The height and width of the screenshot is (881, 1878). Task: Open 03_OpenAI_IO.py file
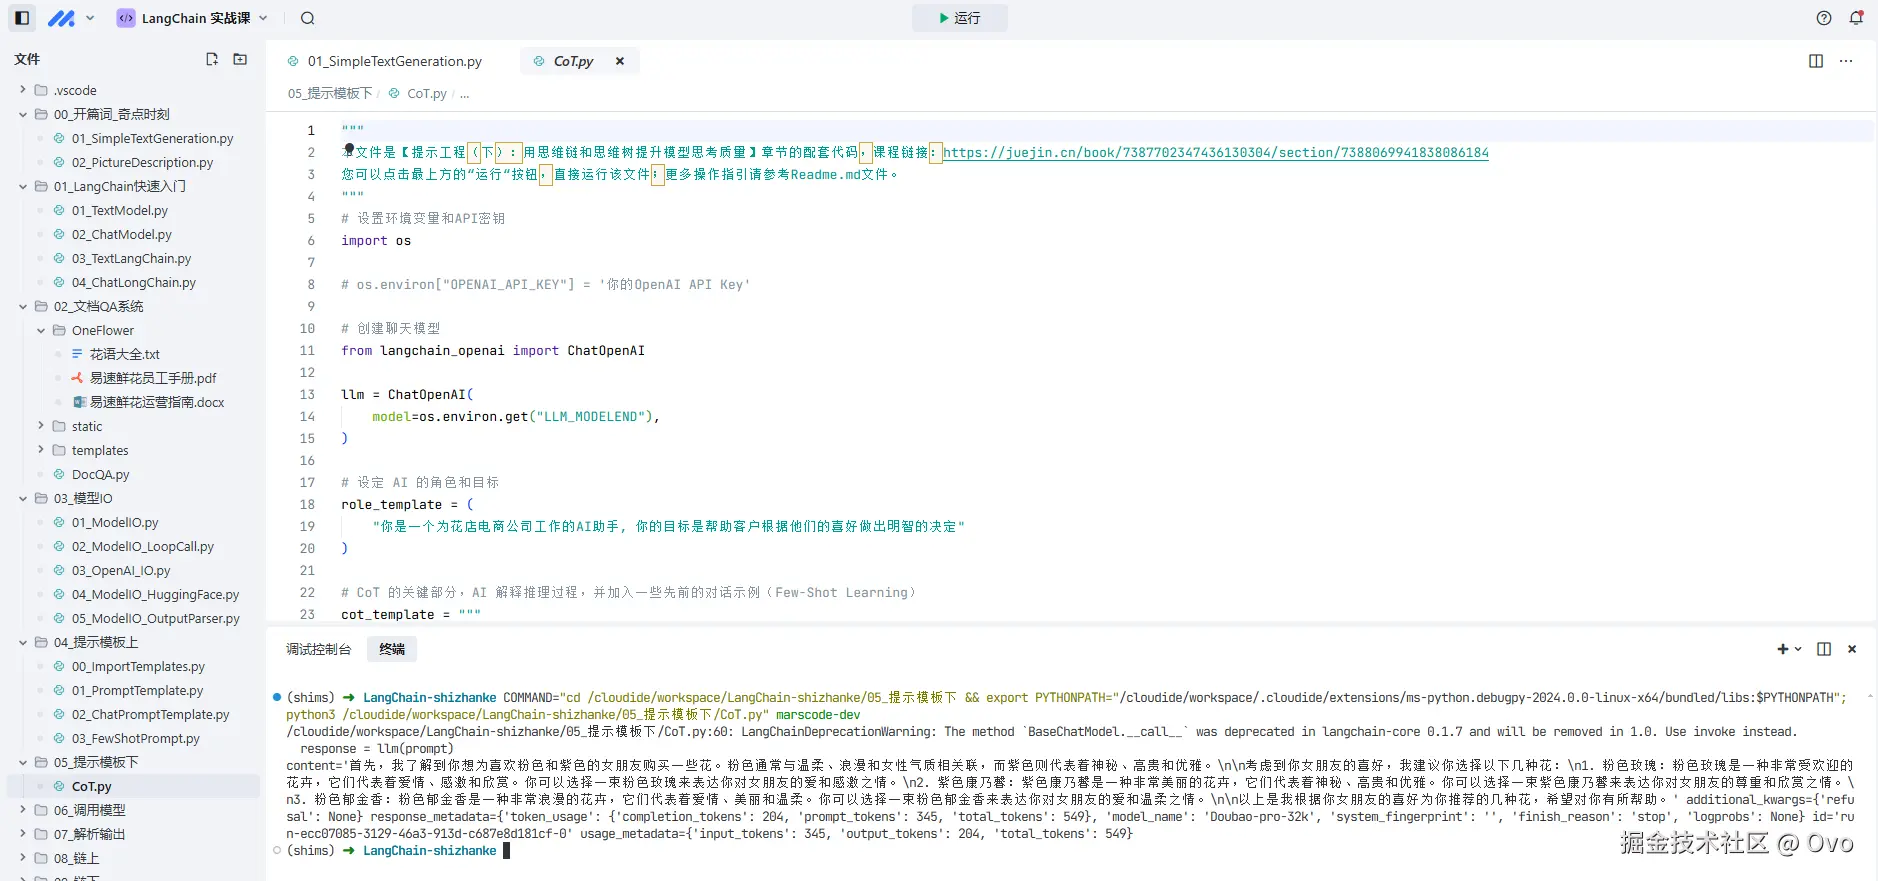click(x=121, y=570)
